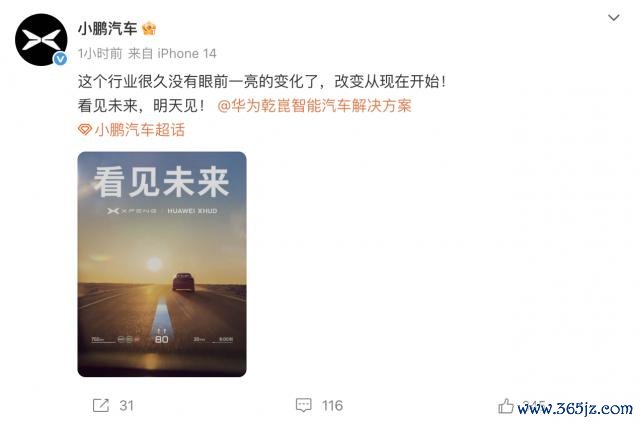This screenshot has height=424, width=640.
Task: Click the comment count 116
Action: (332, 405)
